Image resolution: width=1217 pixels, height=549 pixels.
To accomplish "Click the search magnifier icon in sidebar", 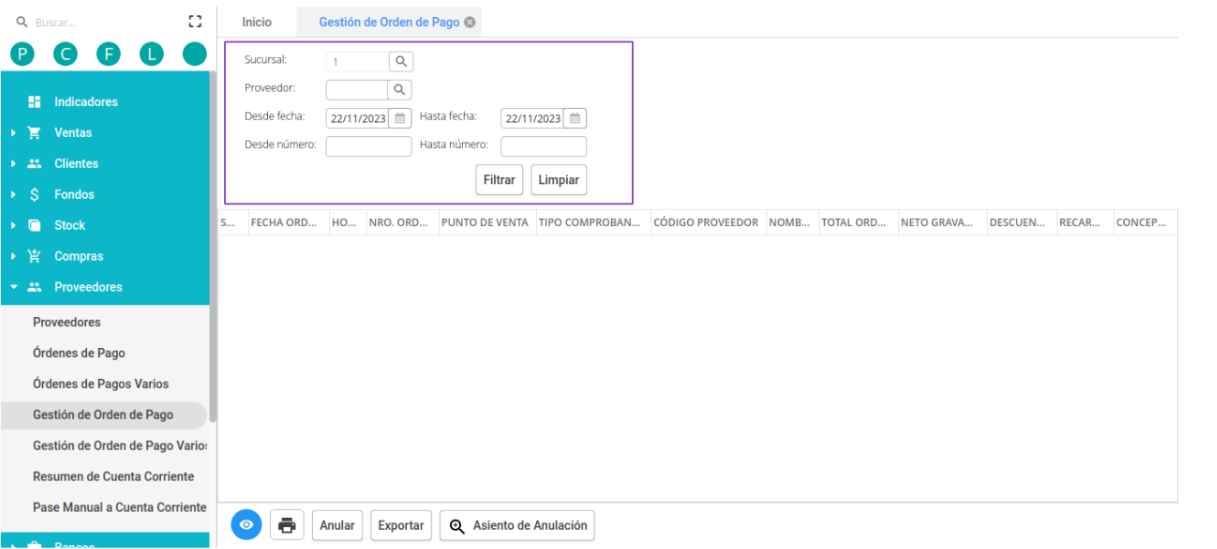I will (x=22, y=21).
